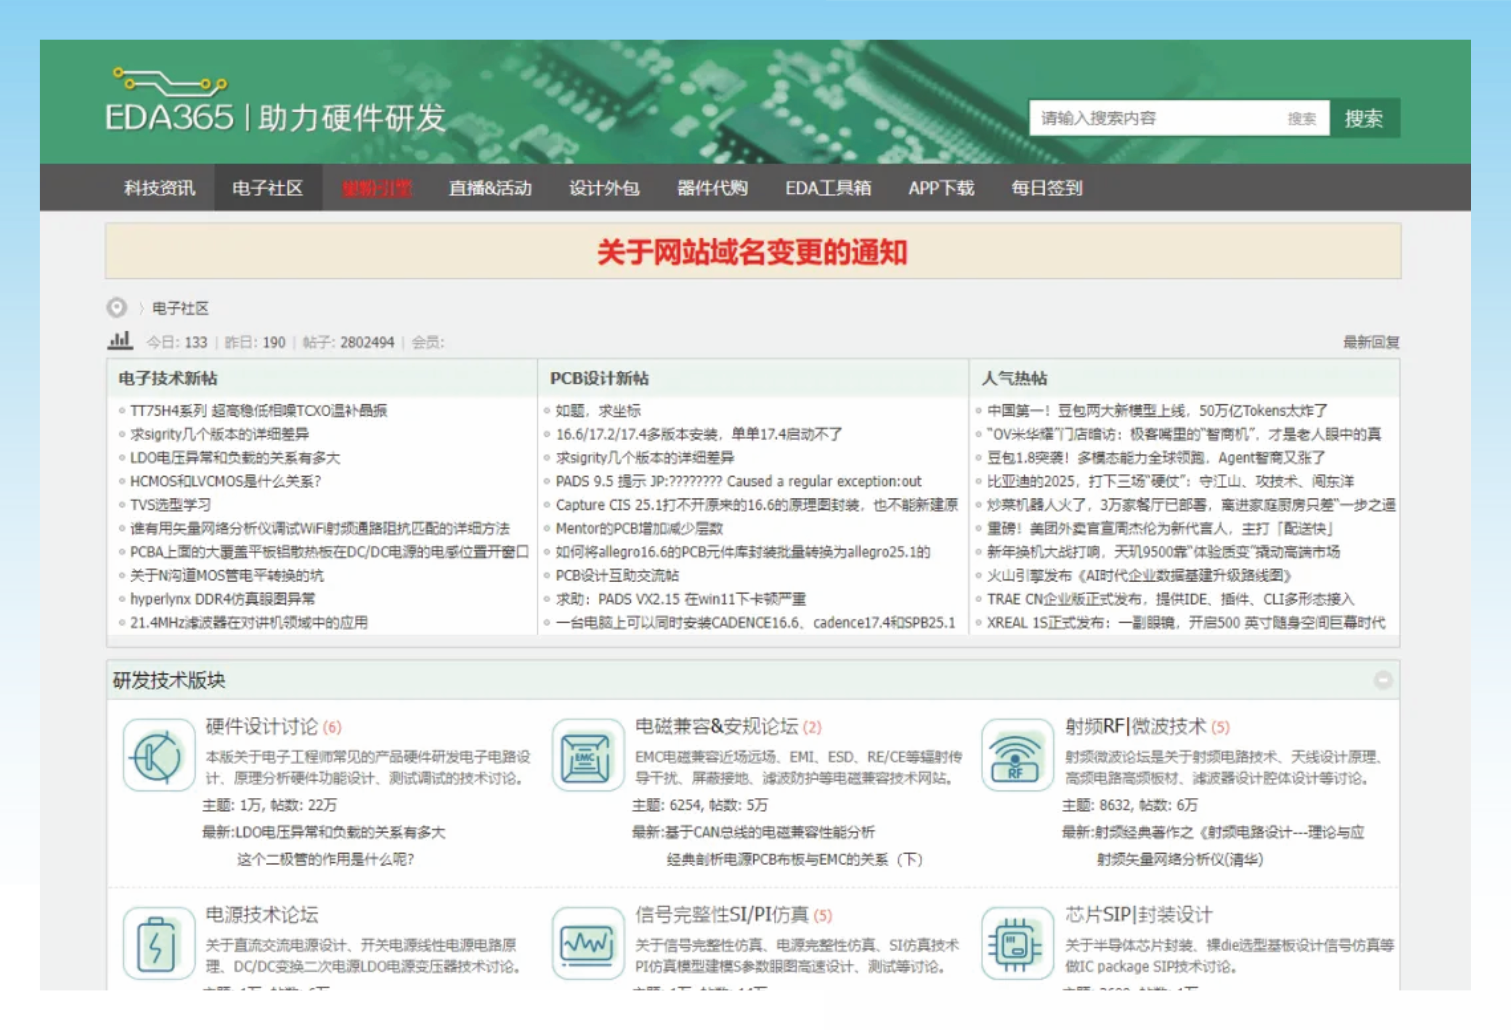This screenshot has width=1511, height=1030.
Task: Open the RF microwave technology forum icon
Action: pos(1016,755)
